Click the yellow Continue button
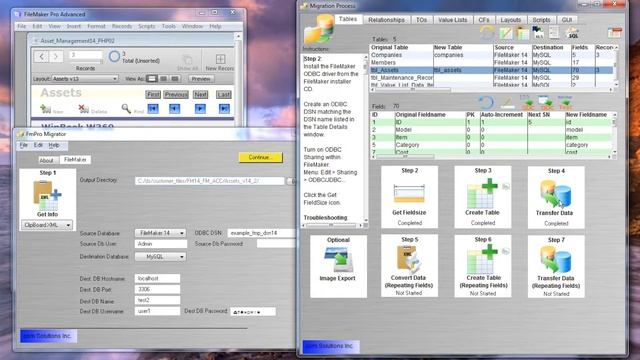Image resolution: width=640 pixels, height=360 pixels. [260, 157]
